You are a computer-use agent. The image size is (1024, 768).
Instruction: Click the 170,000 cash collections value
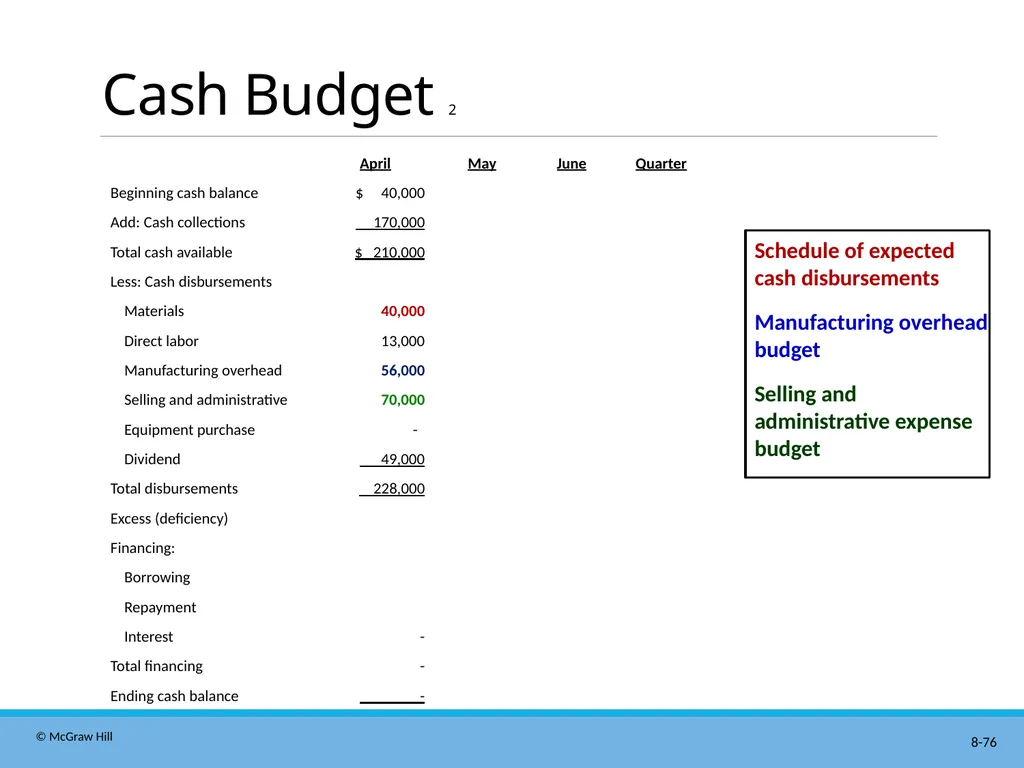pyautogui.click(x=398, y=223)
